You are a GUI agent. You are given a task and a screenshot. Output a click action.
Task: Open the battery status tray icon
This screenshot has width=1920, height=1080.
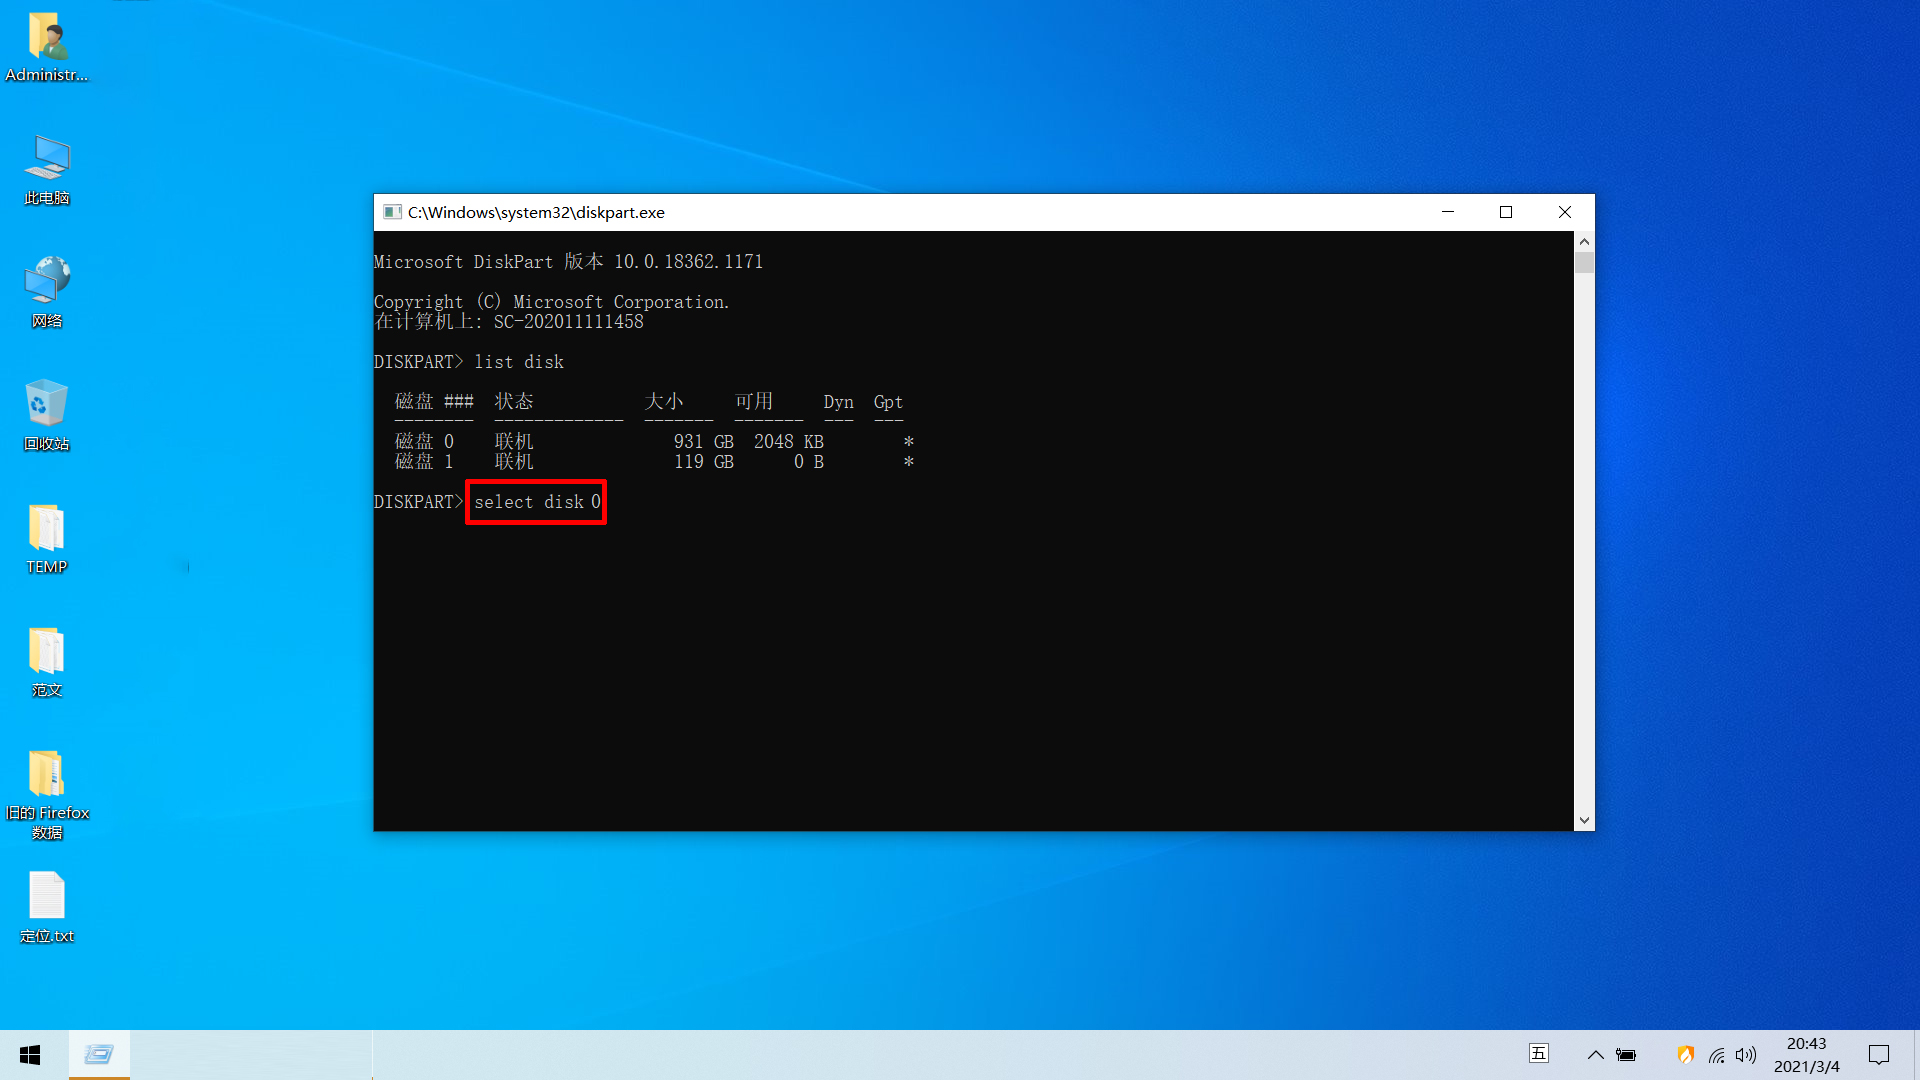(1626, 1055)
